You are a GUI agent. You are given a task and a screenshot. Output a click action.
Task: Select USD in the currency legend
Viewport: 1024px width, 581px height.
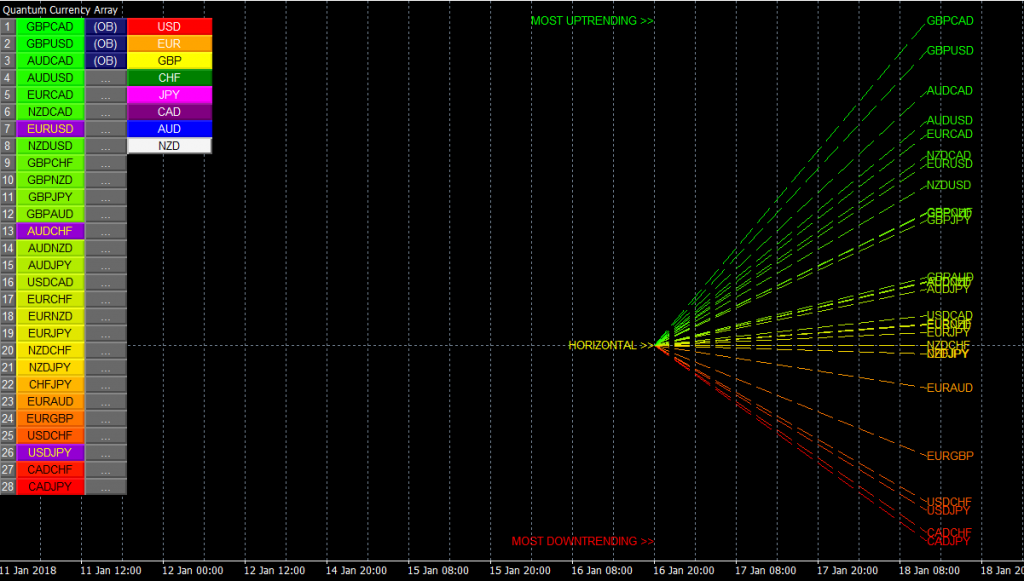click(168, 26)
